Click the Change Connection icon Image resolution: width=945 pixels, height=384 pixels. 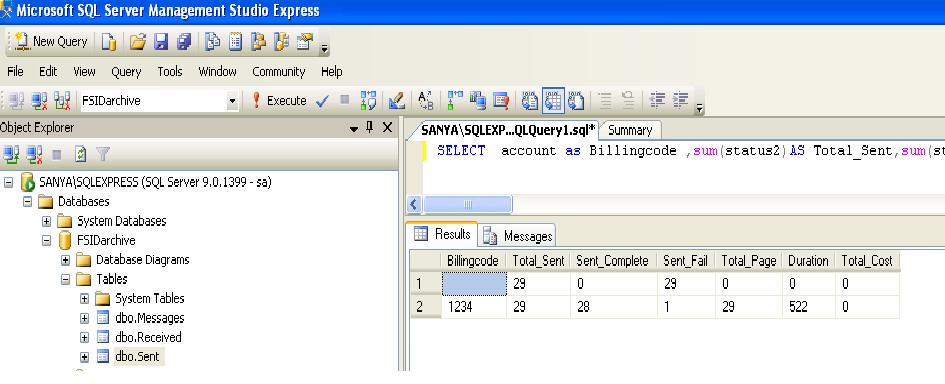62,101
